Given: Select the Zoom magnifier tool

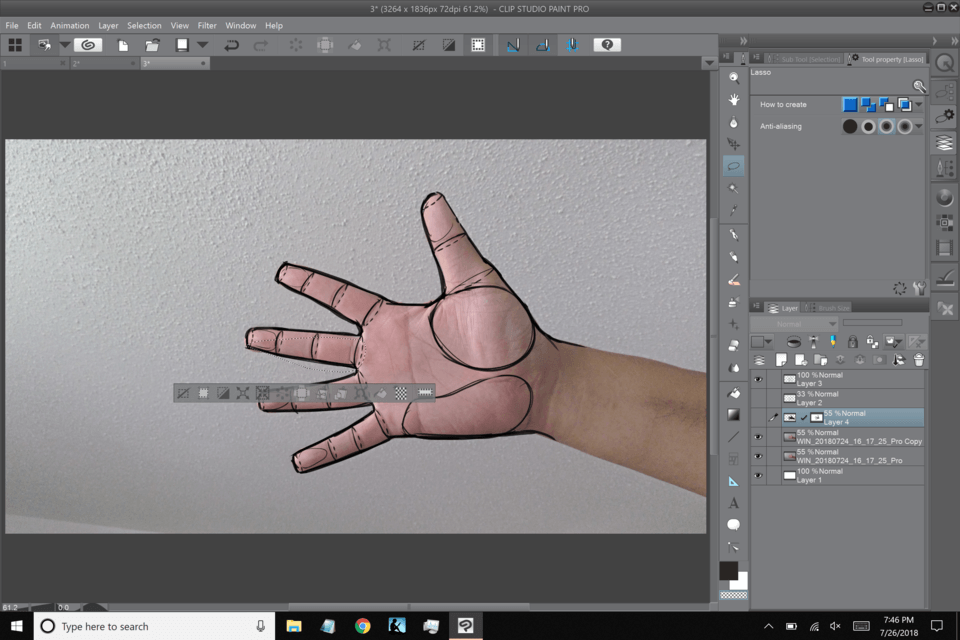Looking at the screenshot, I should coord(734,77).
